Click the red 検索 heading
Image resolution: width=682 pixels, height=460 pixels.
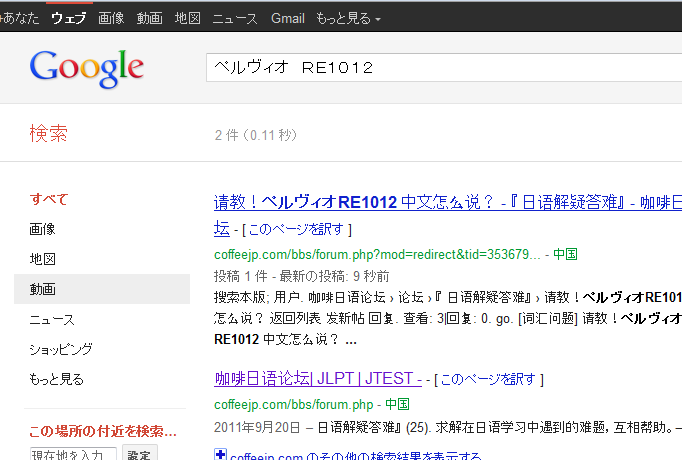pos(48,133)
